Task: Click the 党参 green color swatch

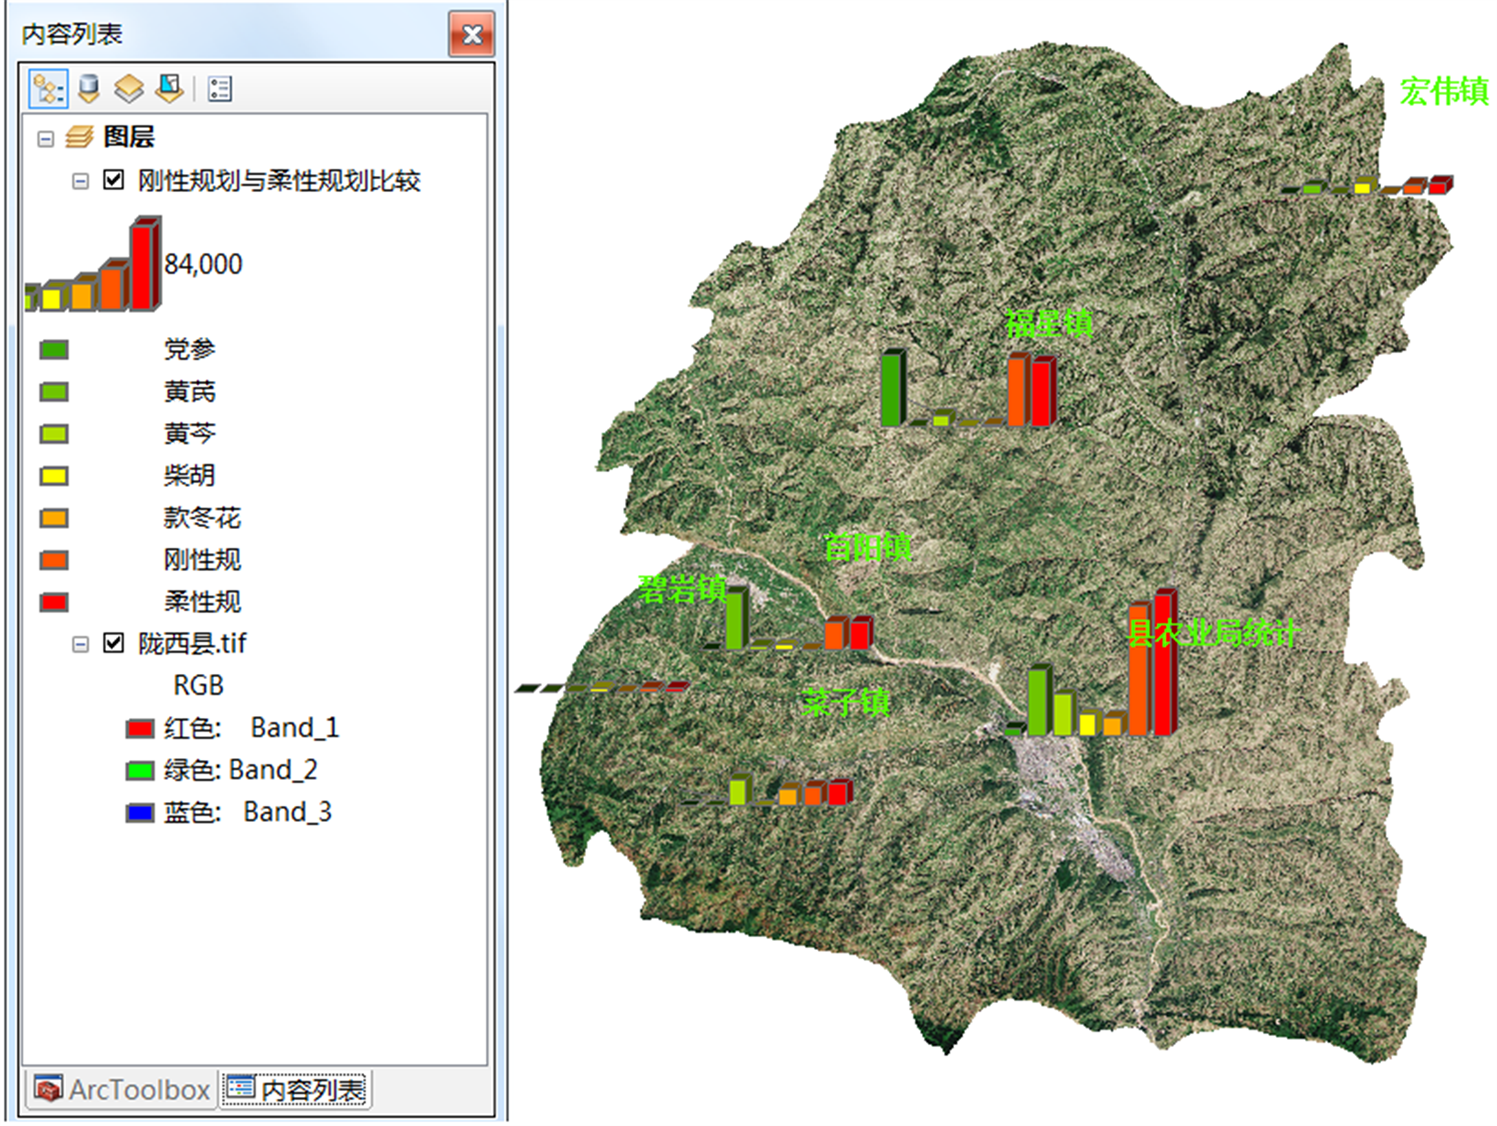Action: [54, 349]
